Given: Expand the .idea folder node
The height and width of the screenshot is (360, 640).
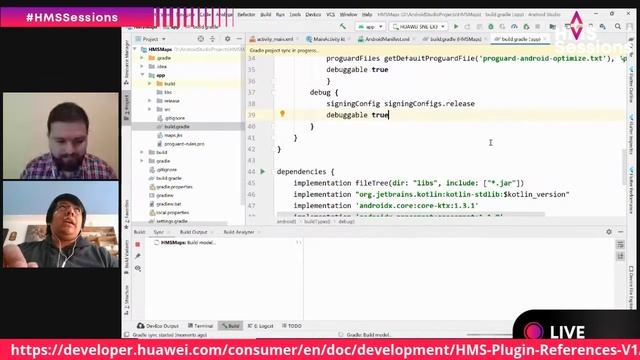Looking at the screenshot, I should pos(142,67).
